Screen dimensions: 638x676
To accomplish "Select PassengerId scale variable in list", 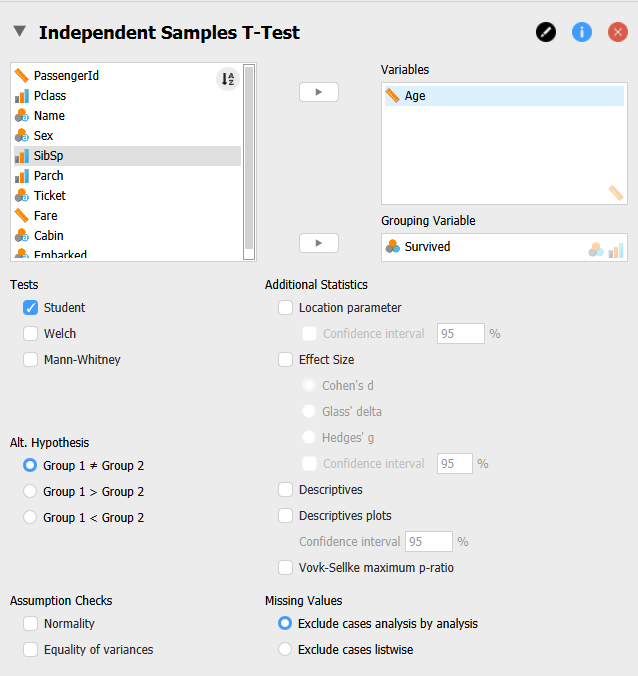I will (66, 76).
